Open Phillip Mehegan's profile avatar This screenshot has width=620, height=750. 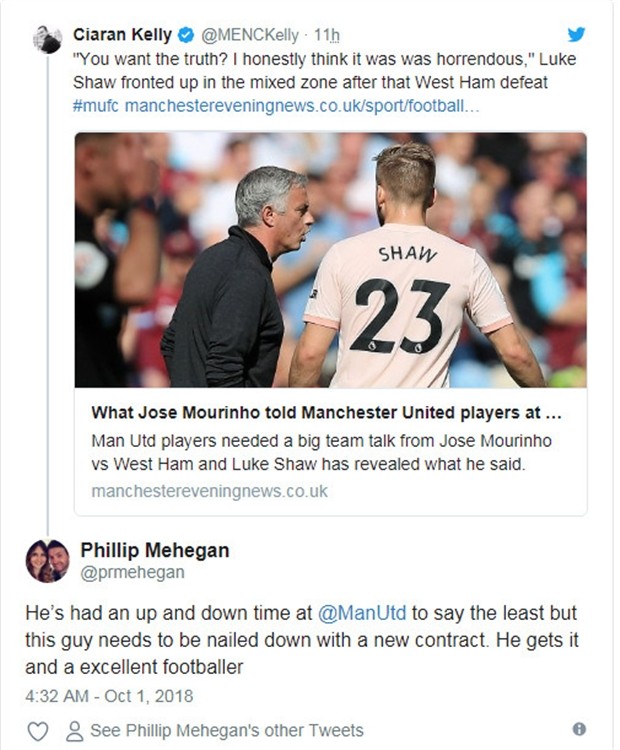[48, 562]
